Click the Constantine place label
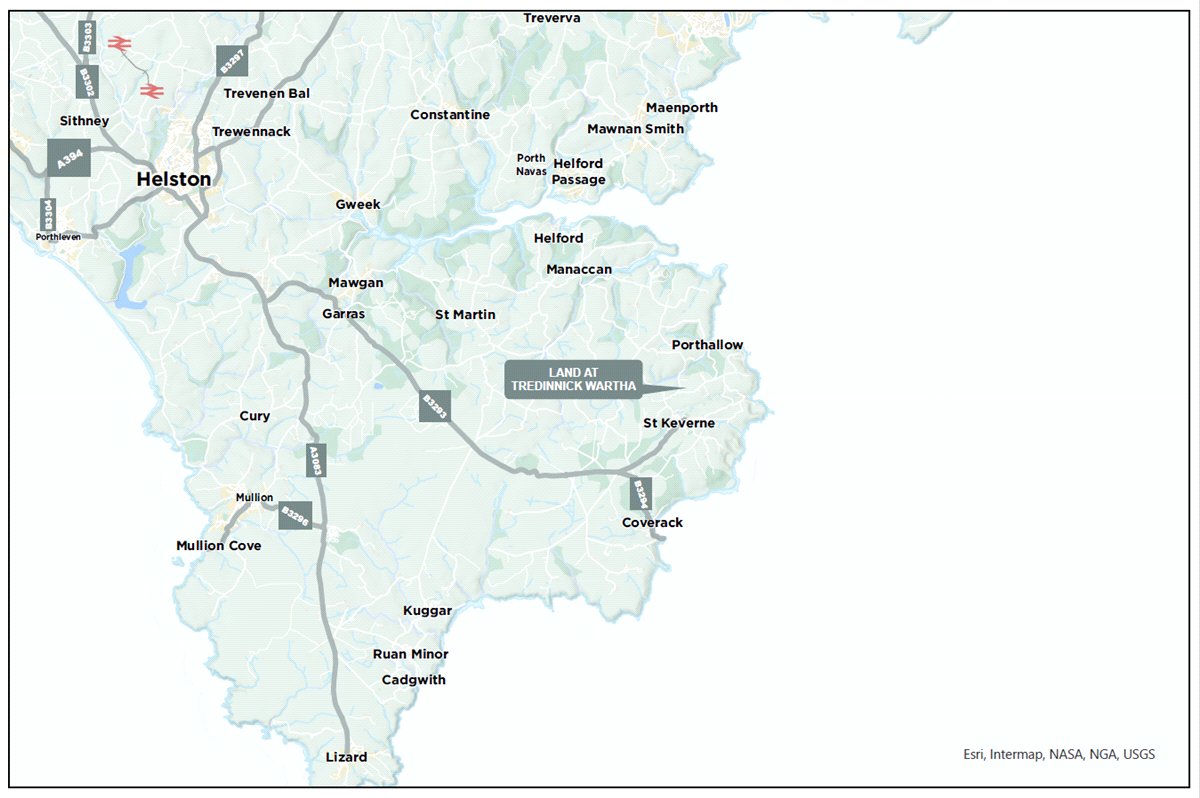 [x=450, y=115]
